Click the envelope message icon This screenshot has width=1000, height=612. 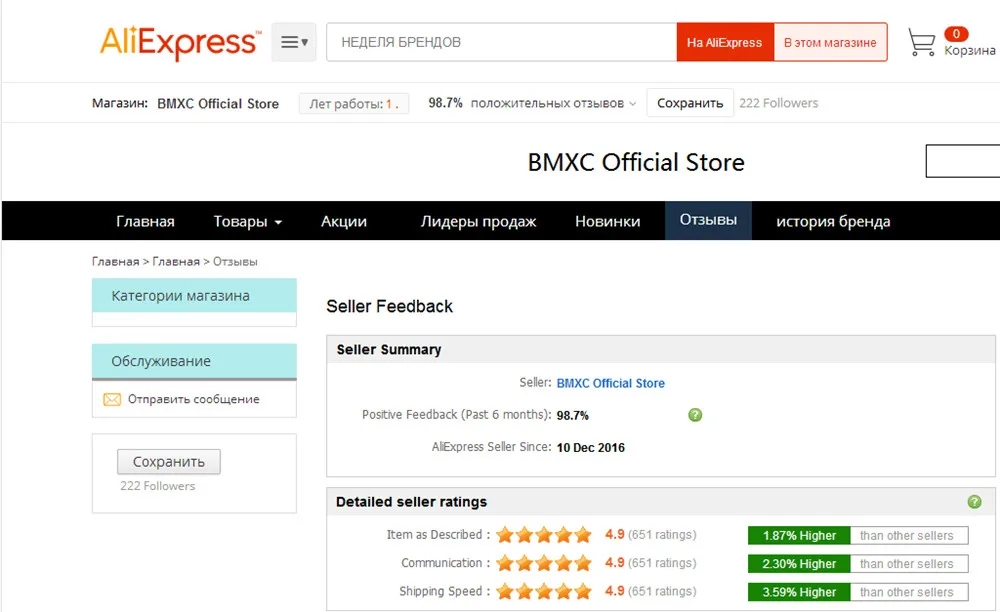(x=112, y=399)
